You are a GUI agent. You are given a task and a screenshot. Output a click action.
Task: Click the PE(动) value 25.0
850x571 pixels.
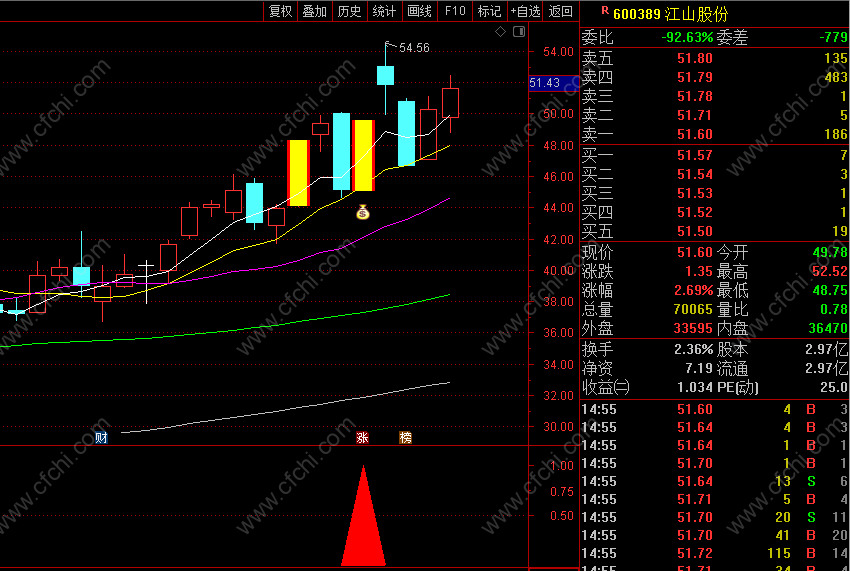pyautogui.click(x=834, y=387)
